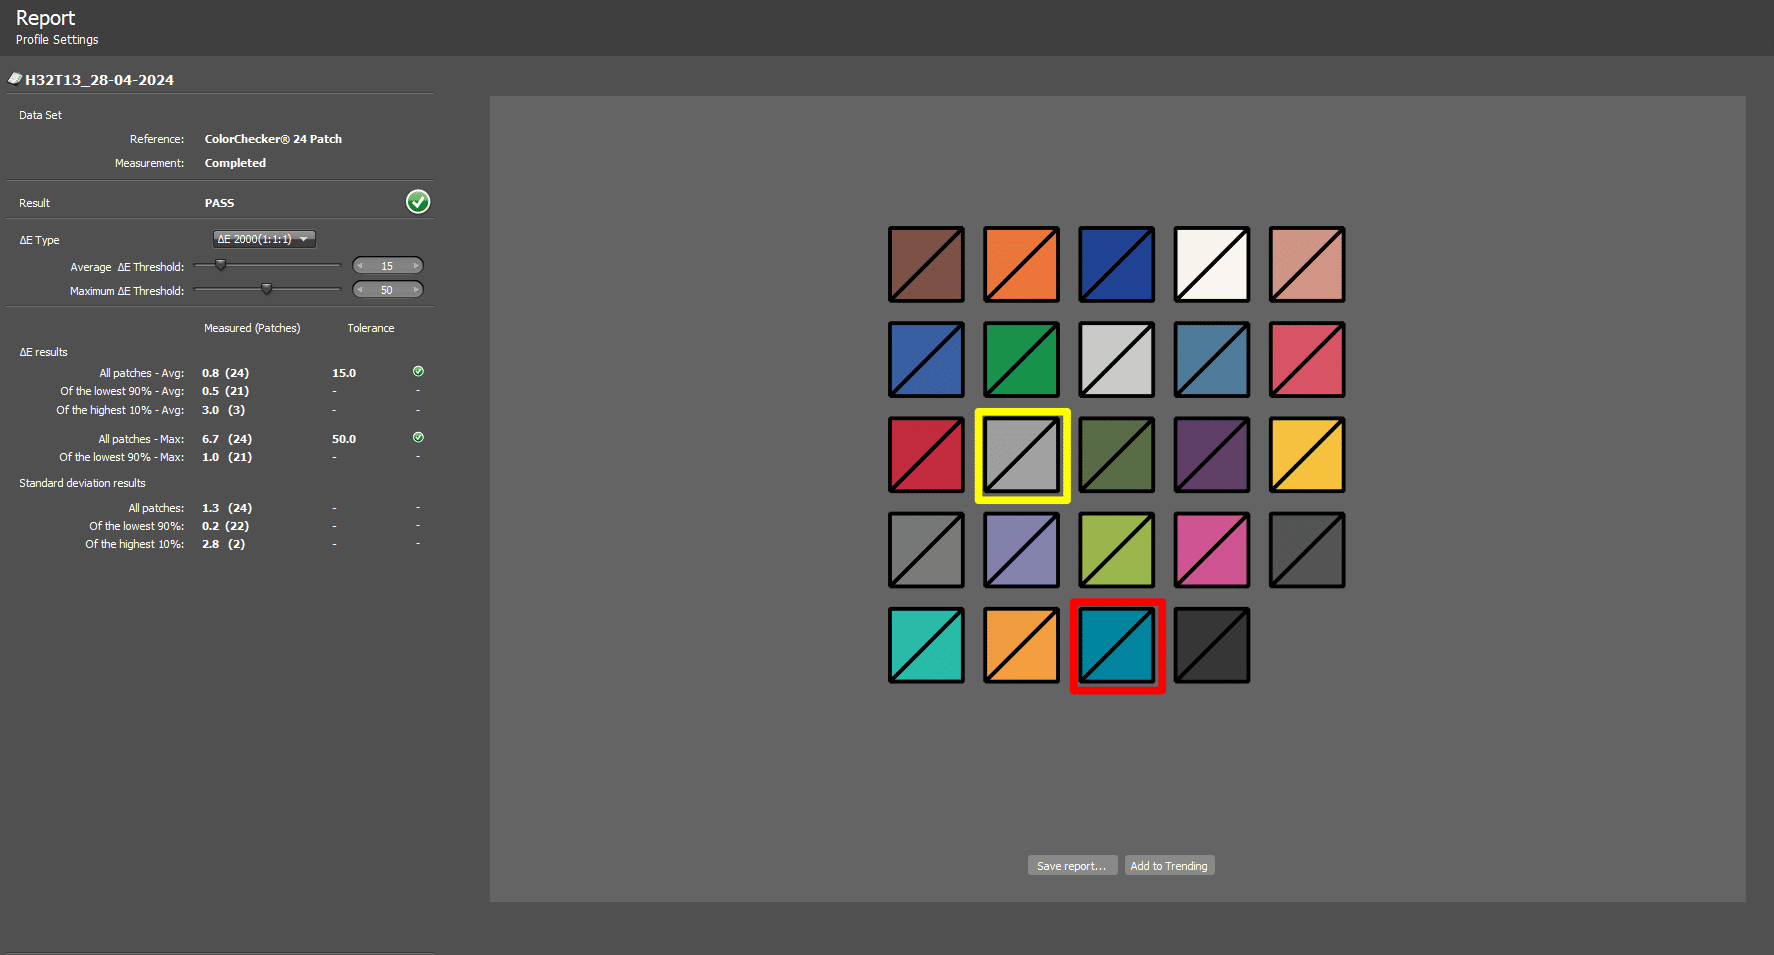Decrease the Maximum ΔE Threshold value

click(360, 290)
